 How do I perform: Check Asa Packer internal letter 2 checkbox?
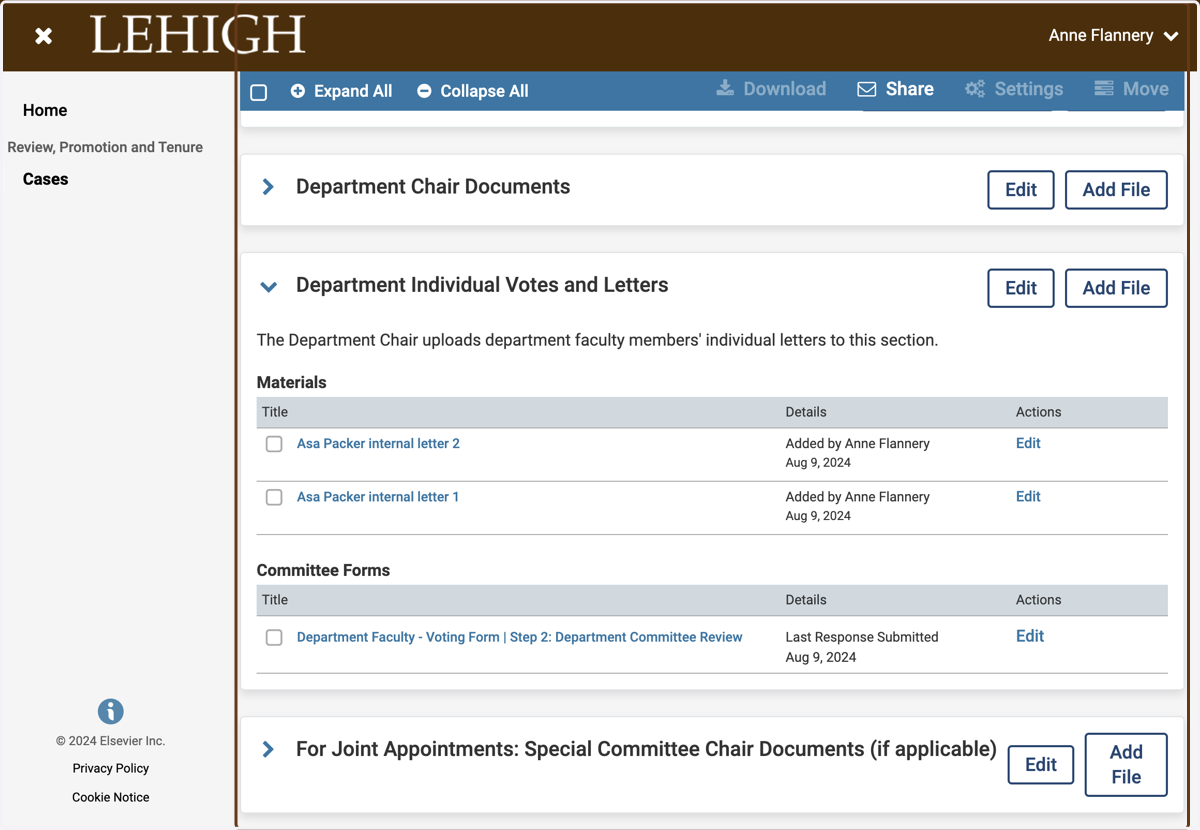point(274,444)
